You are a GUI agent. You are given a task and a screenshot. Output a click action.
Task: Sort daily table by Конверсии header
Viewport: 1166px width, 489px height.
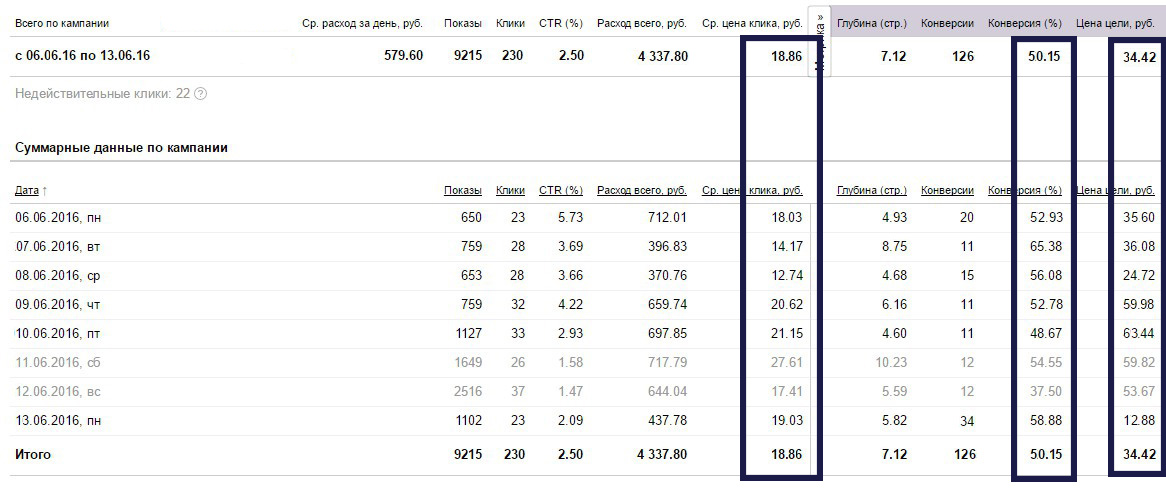click(x=947, y=191)
